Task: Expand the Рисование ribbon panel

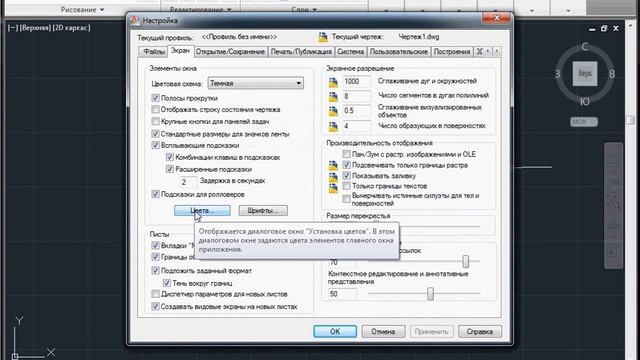Action: coord(82,9)
